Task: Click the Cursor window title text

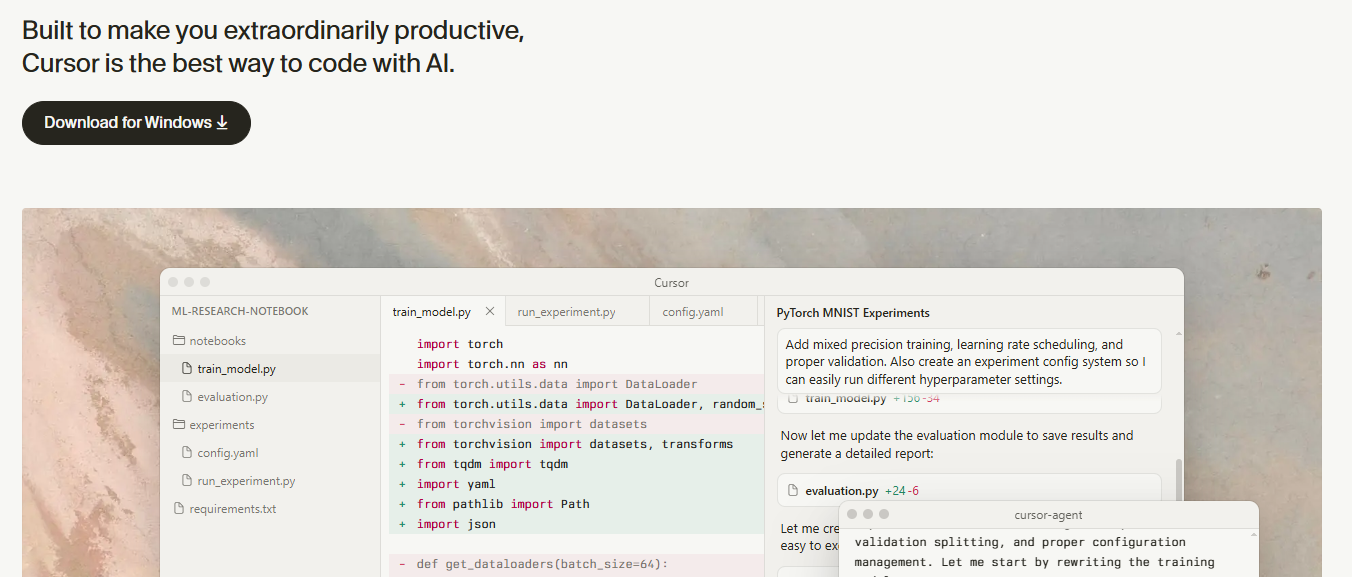Action: pyautogui.click(x=671, y=283)
